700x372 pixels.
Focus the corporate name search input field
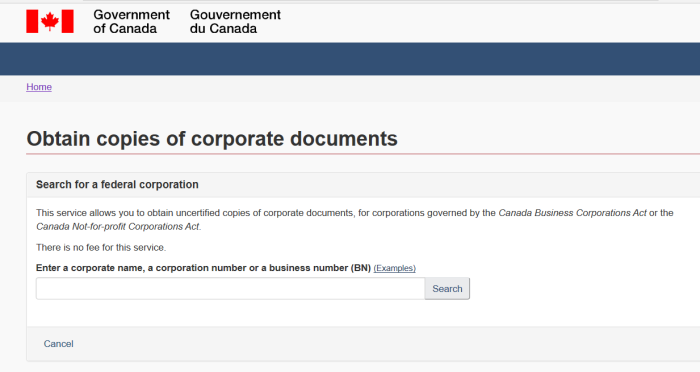pyautogui.click(x=230, y=288)
